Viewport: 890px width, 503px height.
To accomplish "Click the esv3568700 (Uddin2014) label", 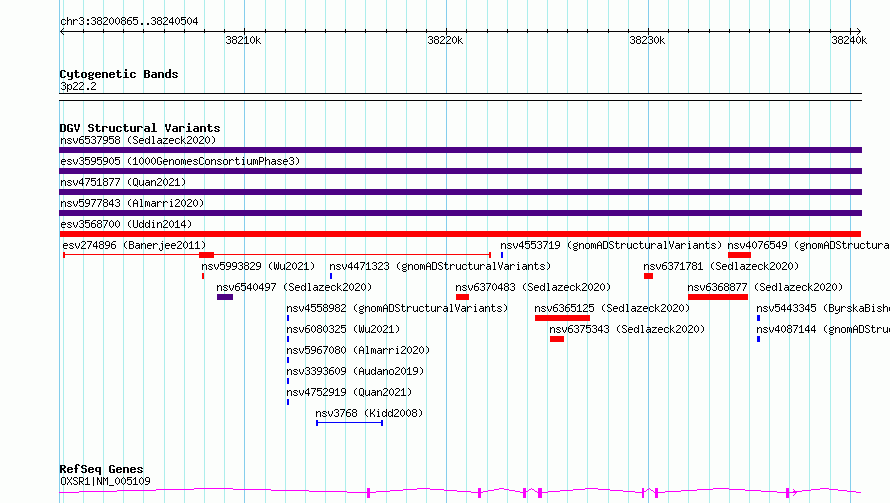I will 126,224.
